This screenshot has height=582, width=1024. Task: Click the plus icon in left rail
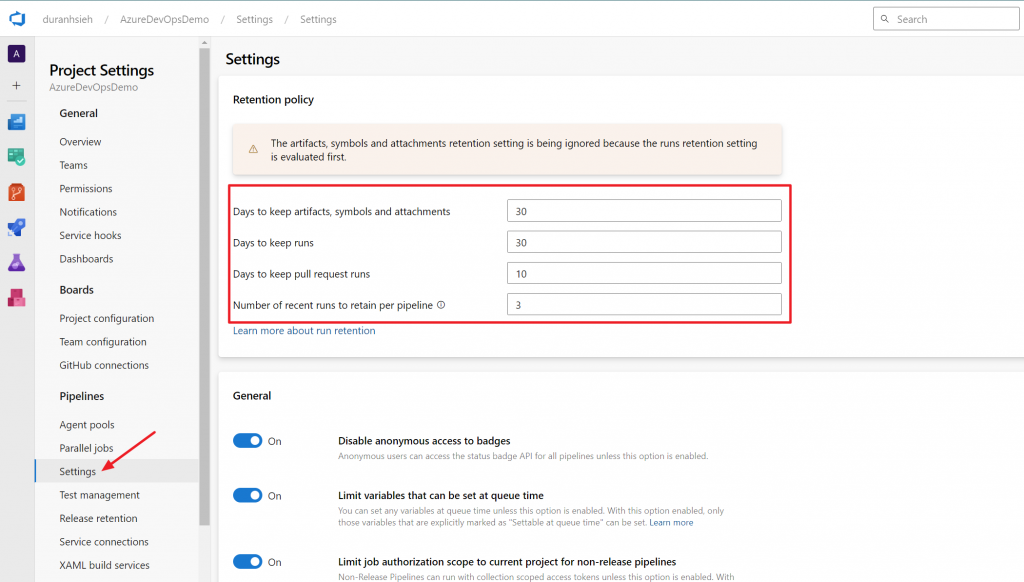click(16, 86)
